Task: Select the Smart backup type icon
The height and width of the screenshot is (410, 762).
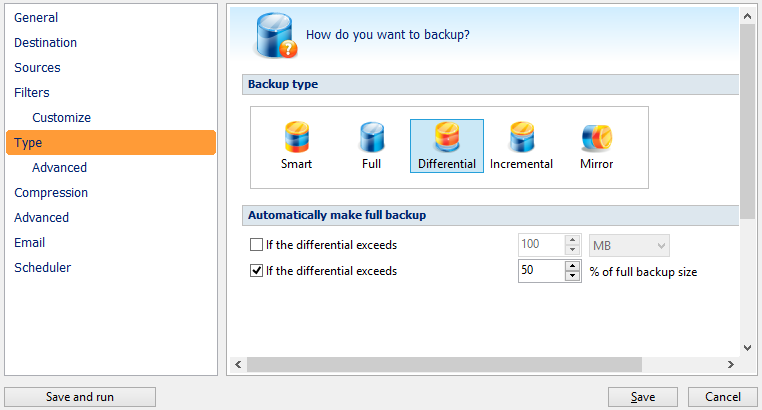Action: 296,137
